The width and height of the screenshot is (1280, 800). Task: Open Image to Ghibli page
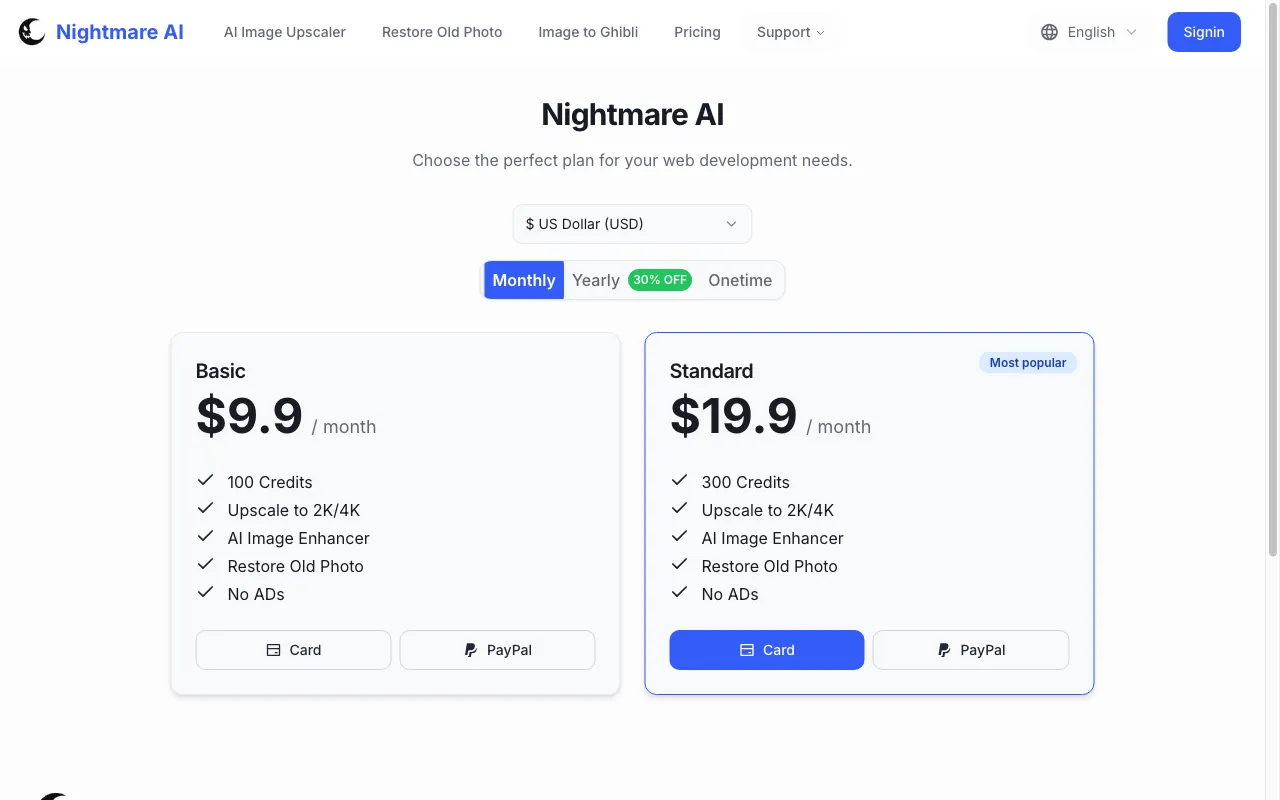588,32
